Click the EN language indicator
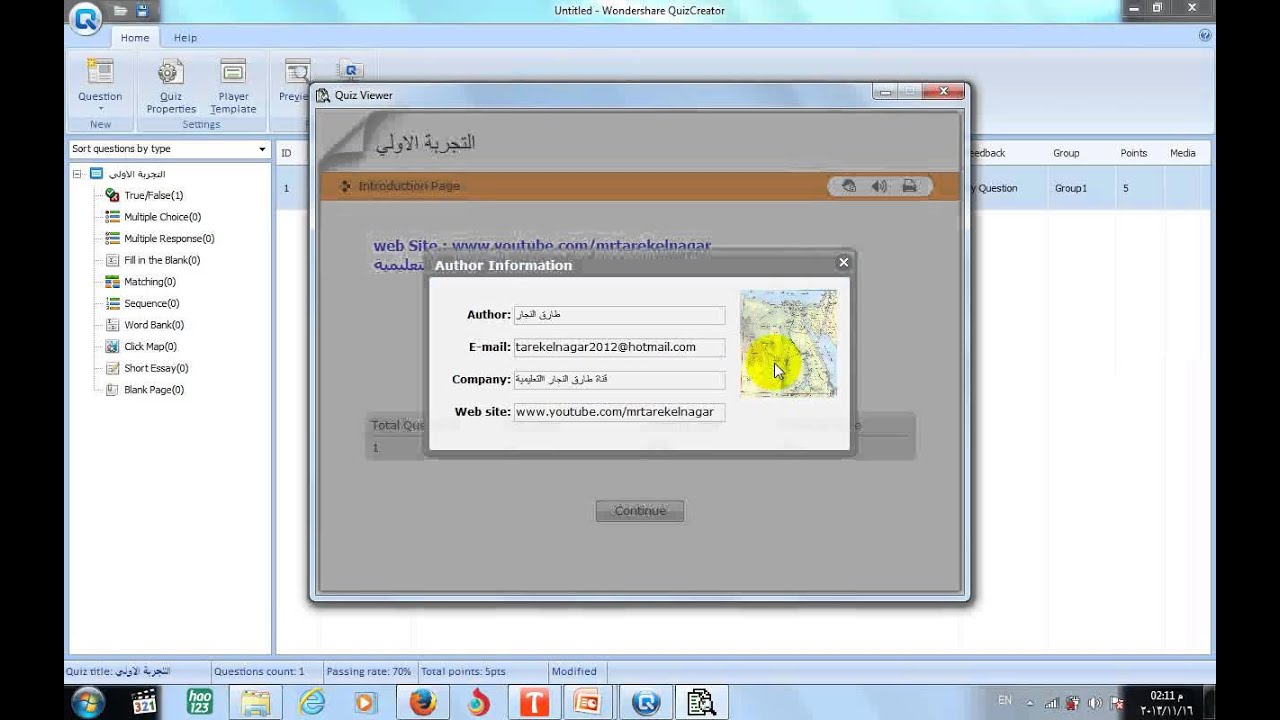 1005,700
